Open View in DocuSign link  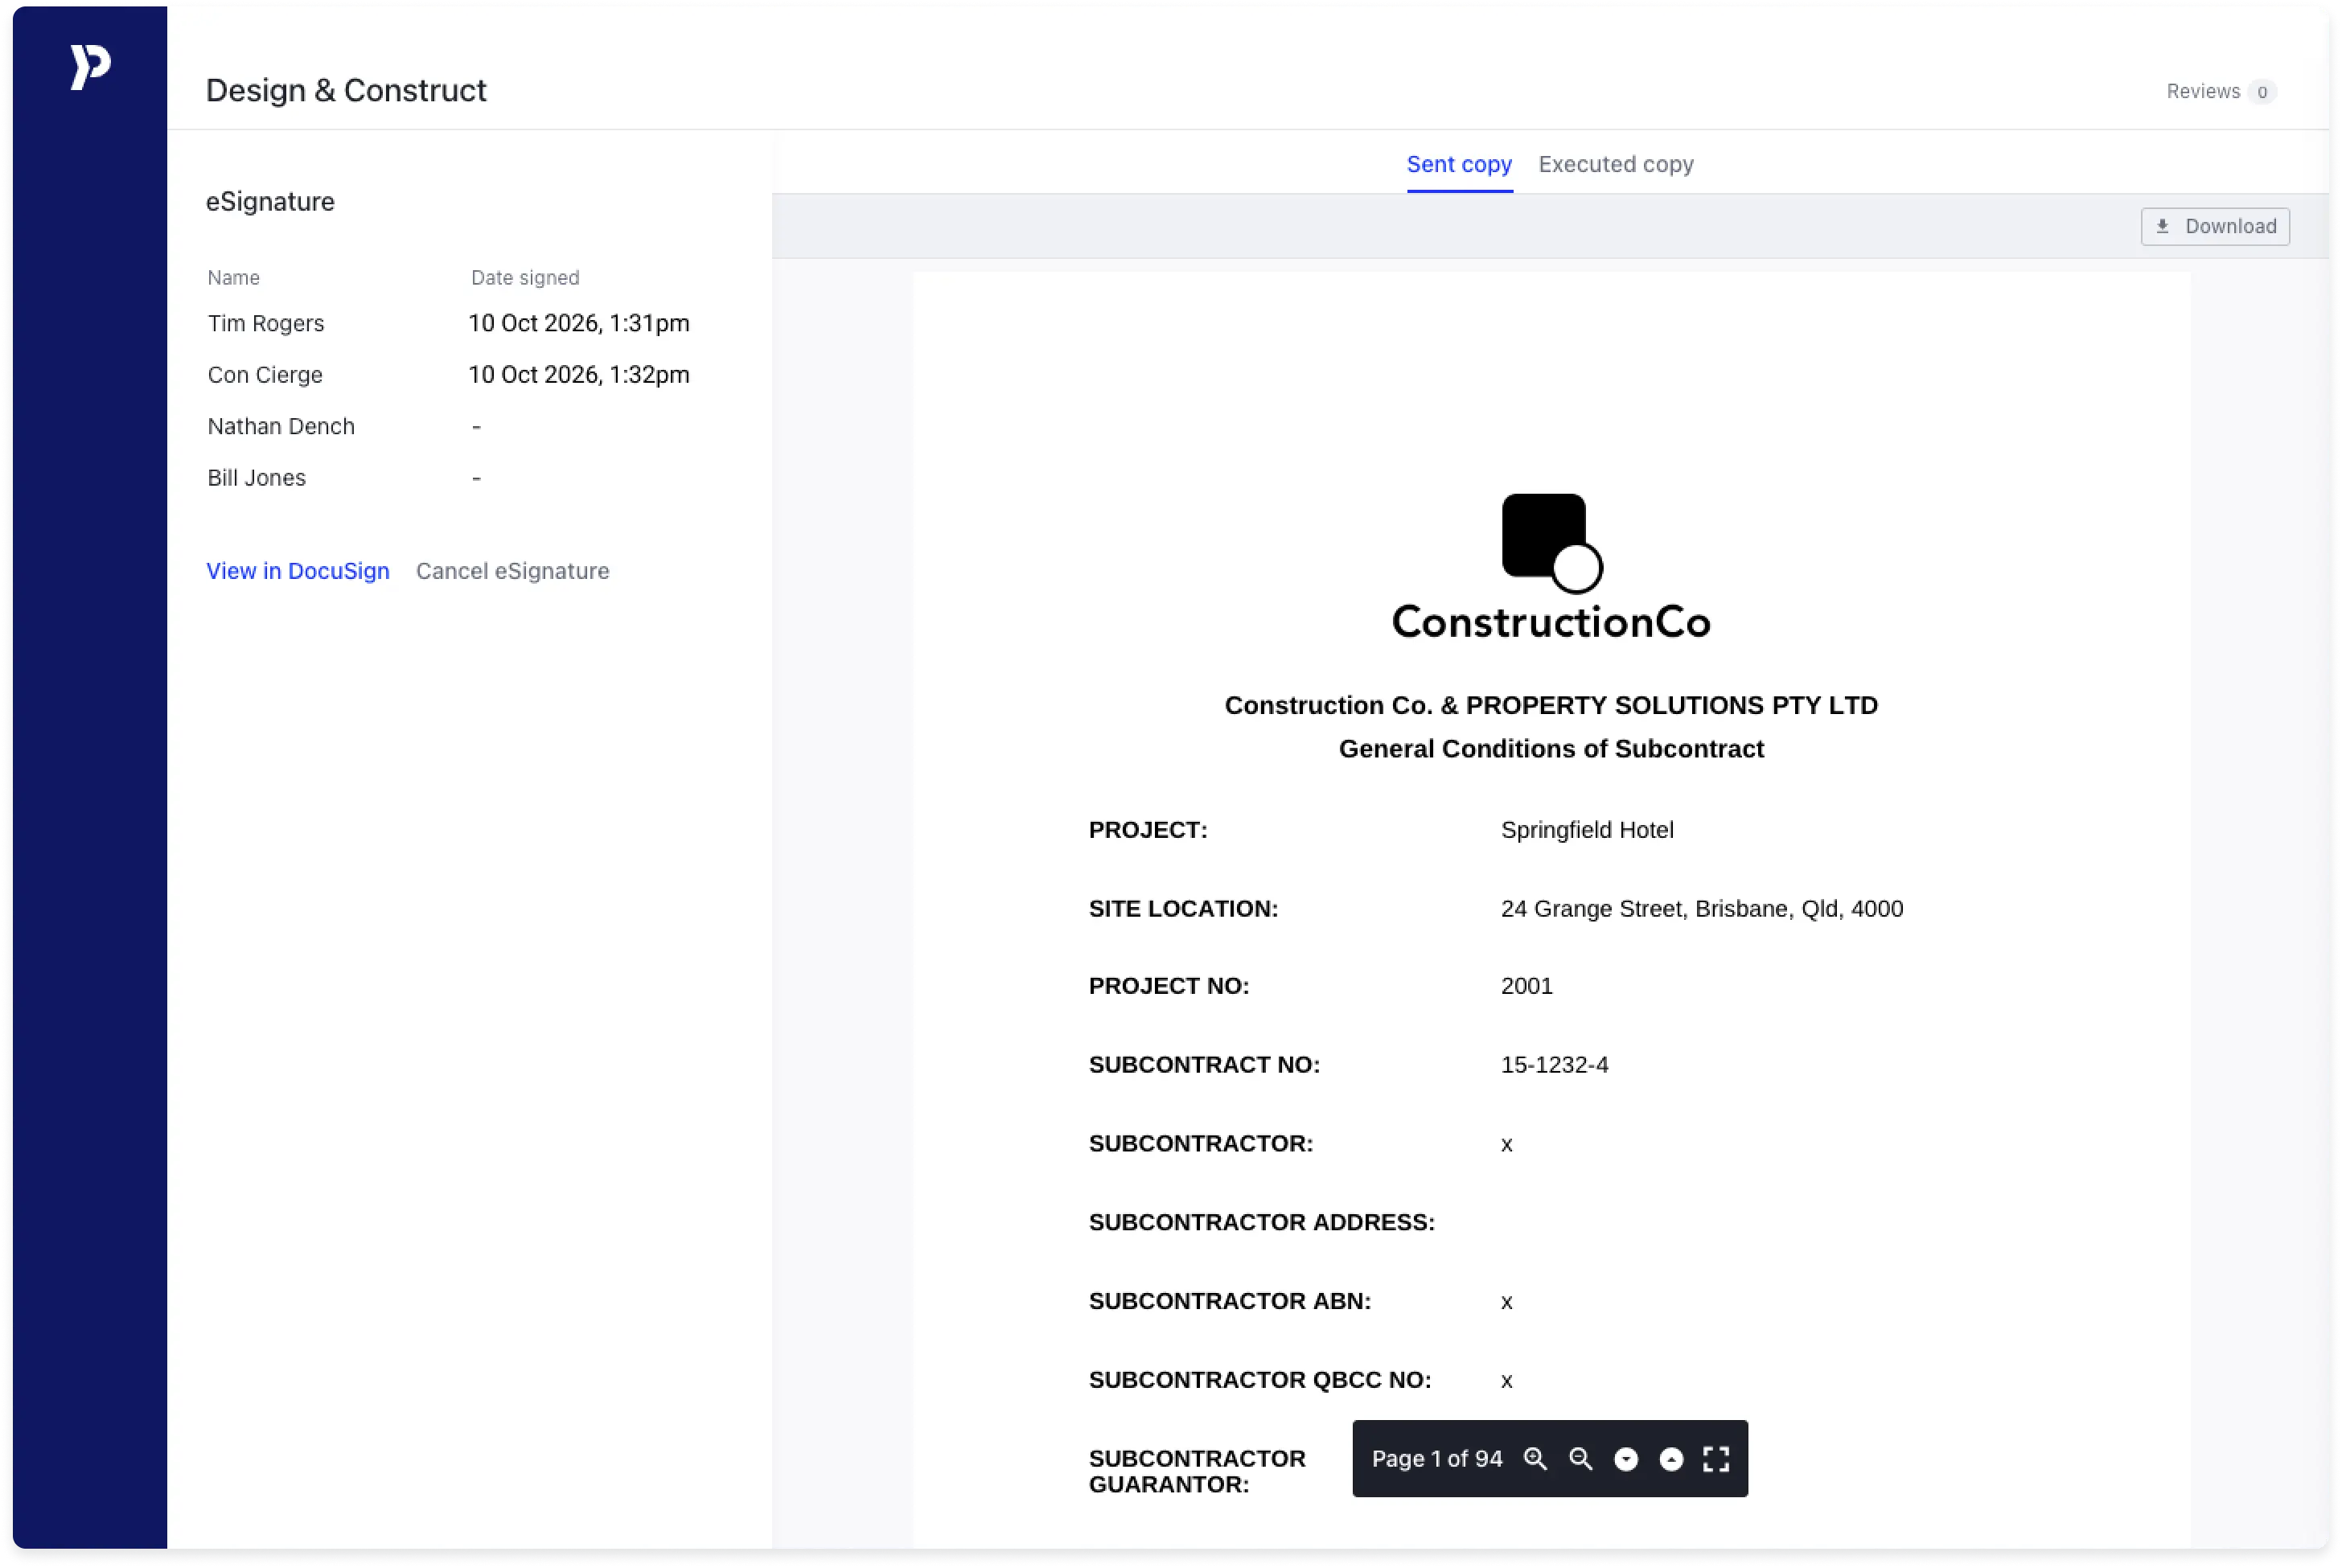tap(298, 571)
